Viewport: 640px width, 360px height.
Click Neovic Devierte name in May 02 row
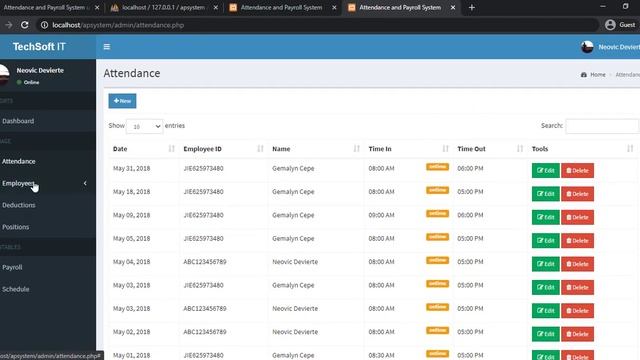295,332
